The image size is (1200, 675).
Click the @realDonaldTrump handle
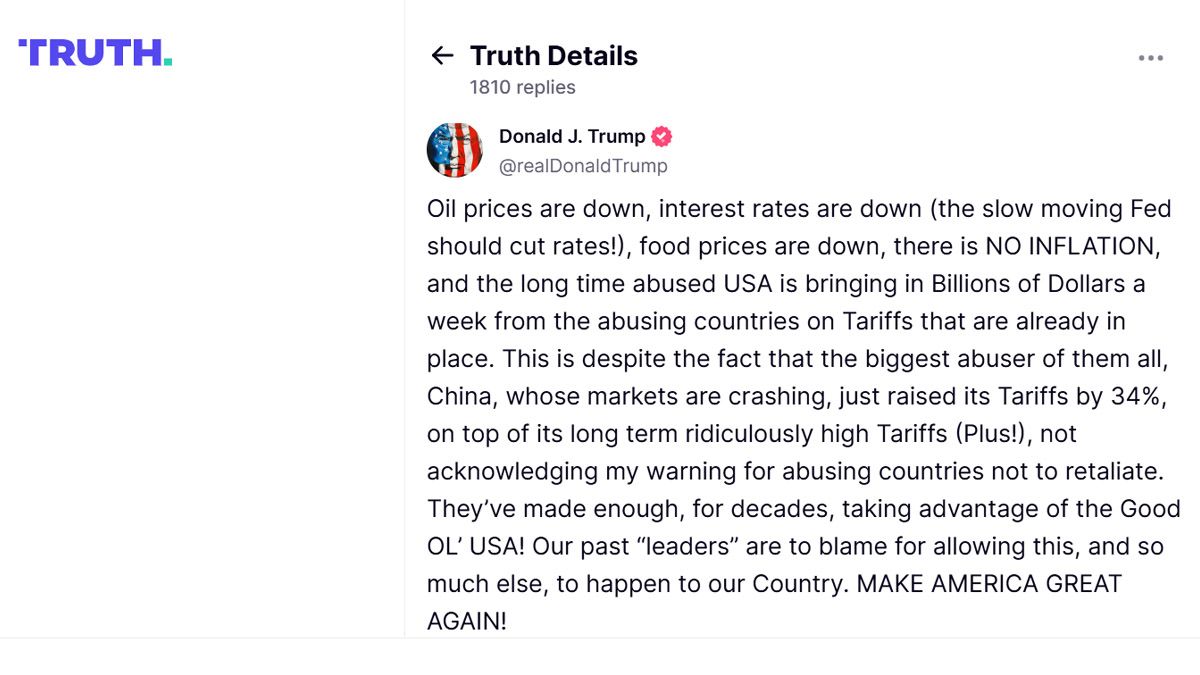583,166
